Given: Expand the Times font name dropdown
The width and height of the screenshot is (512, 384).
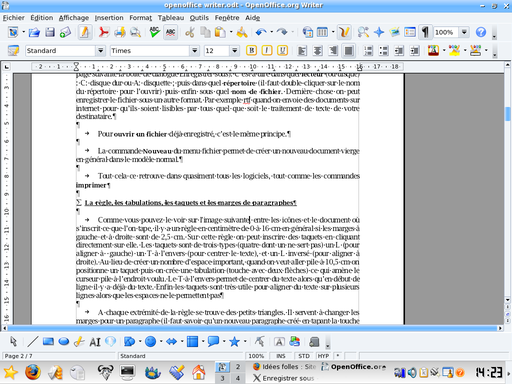Looking at the screenshot, I should click(x=194, y=51).
